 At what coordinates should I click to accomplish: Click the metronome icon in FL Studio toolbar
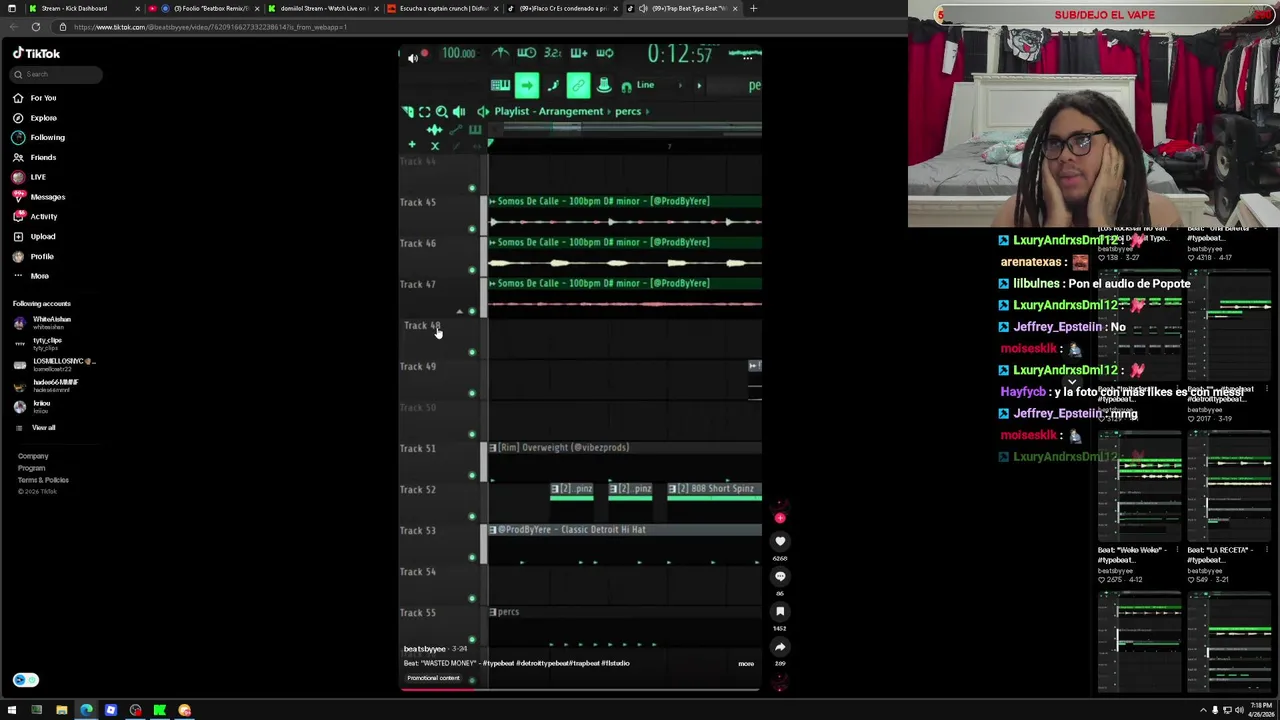click(x=501, y=53)
